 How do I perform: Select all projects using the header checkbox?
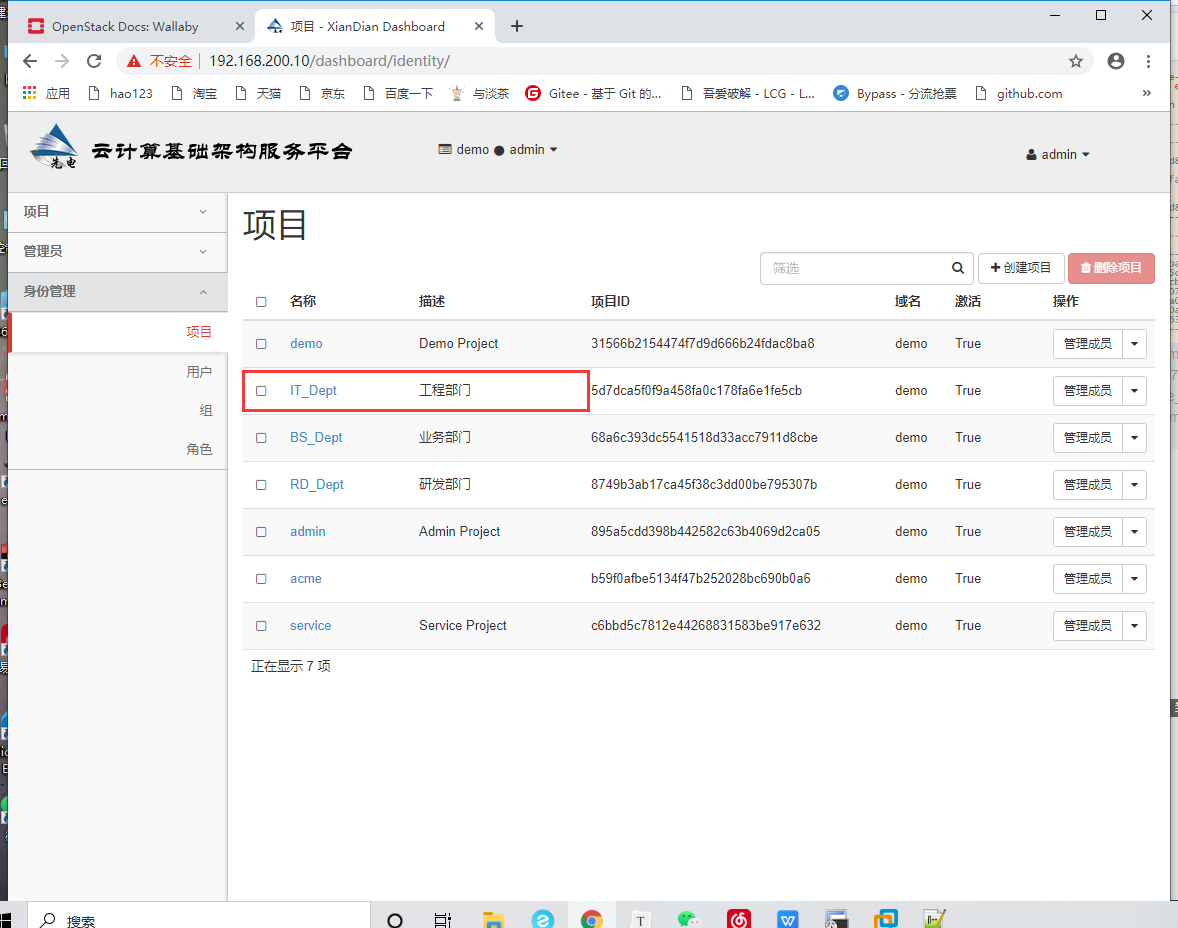tap(261, 301)
